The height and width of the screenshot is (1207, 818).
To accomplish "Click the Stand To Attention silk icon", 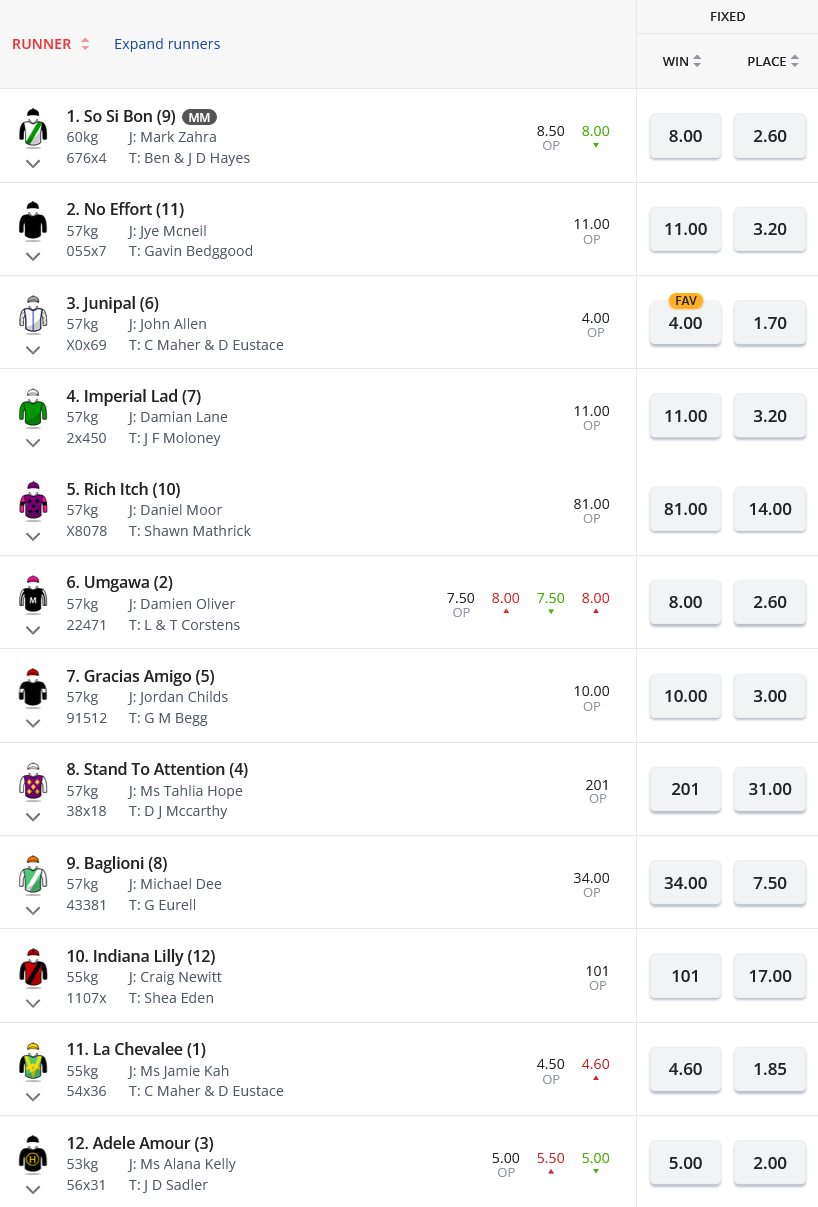I will point(33,780).
